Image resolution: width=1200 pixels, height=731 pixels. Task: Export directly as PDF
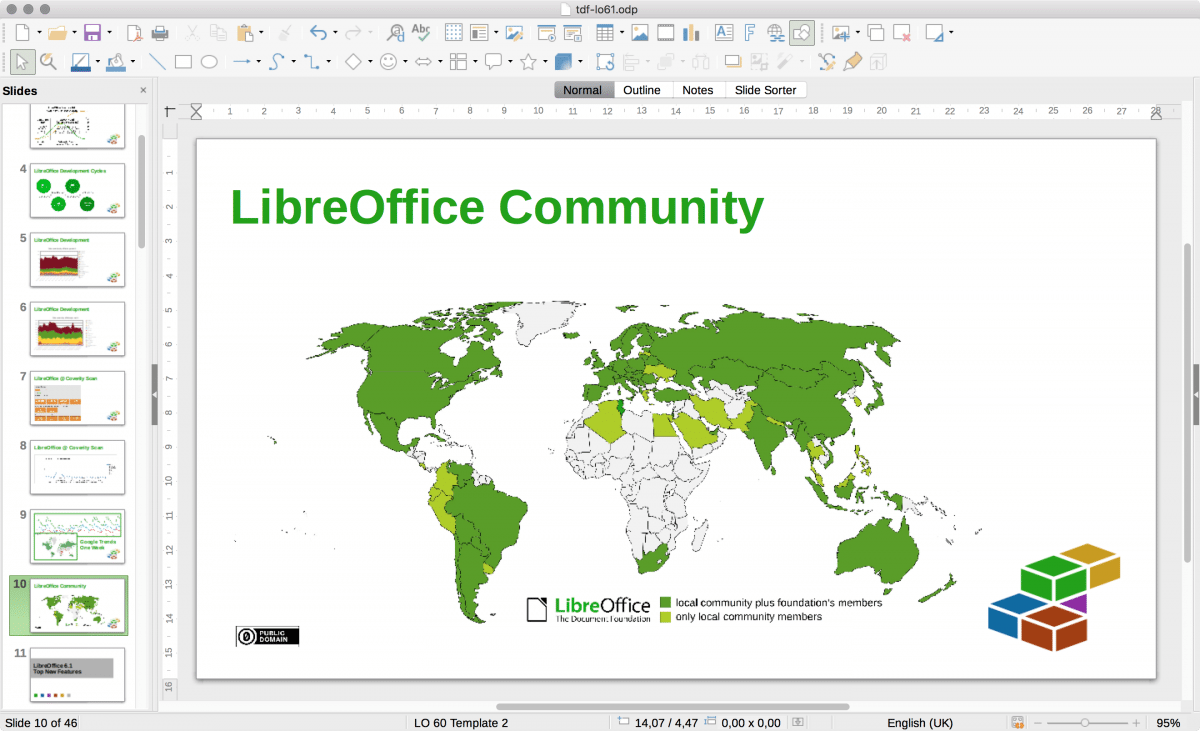click(x=134, y=33)
